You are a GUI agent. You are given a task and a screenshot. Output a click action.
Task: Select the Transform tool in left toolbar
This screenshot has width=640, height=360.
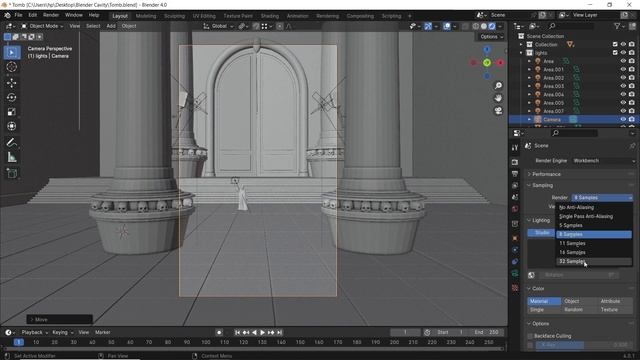point(11,126)
